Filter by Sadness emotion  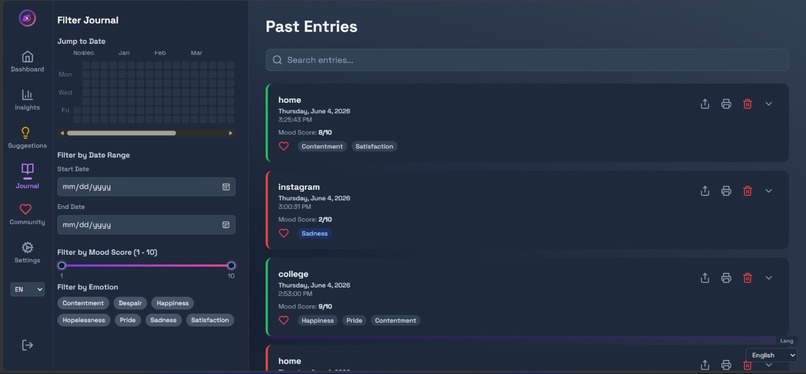(163, 320)
